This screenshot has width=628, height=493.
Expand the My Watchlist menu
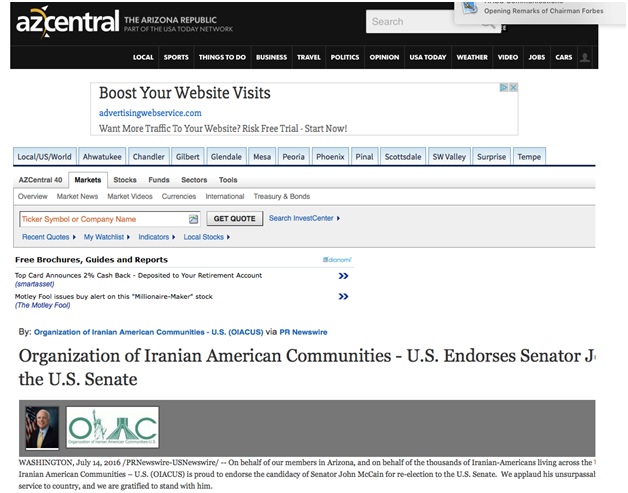click(x=107, y=237)
